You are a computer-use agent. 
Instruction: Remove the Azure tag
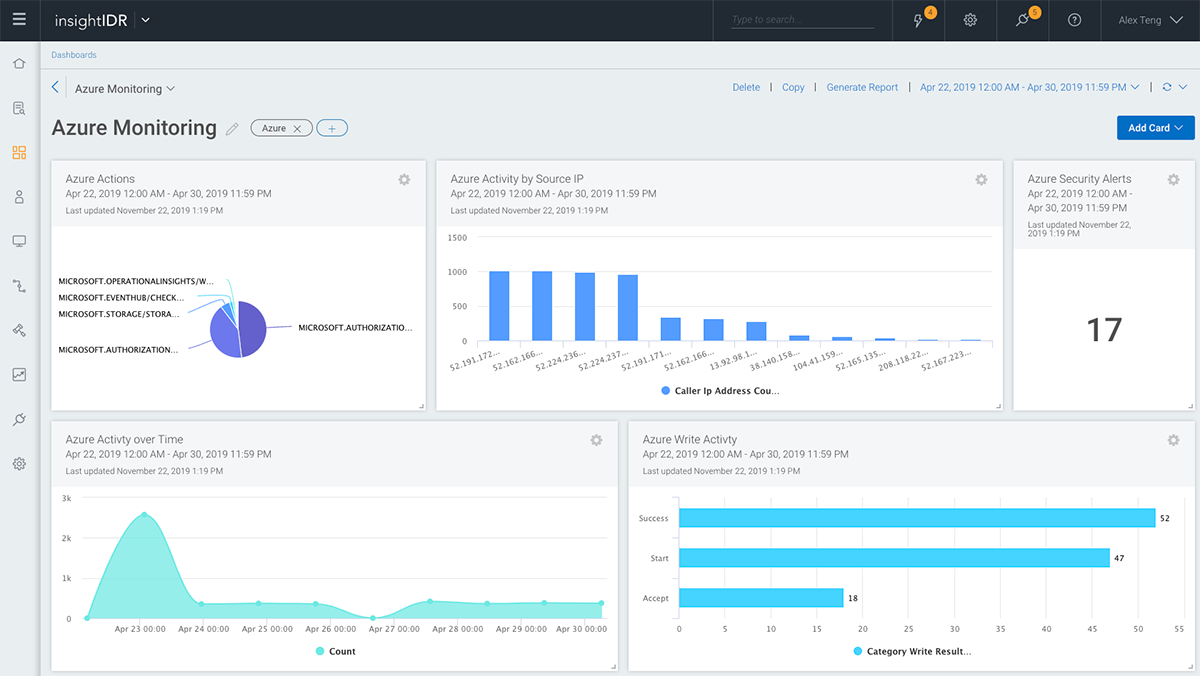pyautogui.click(x=297, y=128)
